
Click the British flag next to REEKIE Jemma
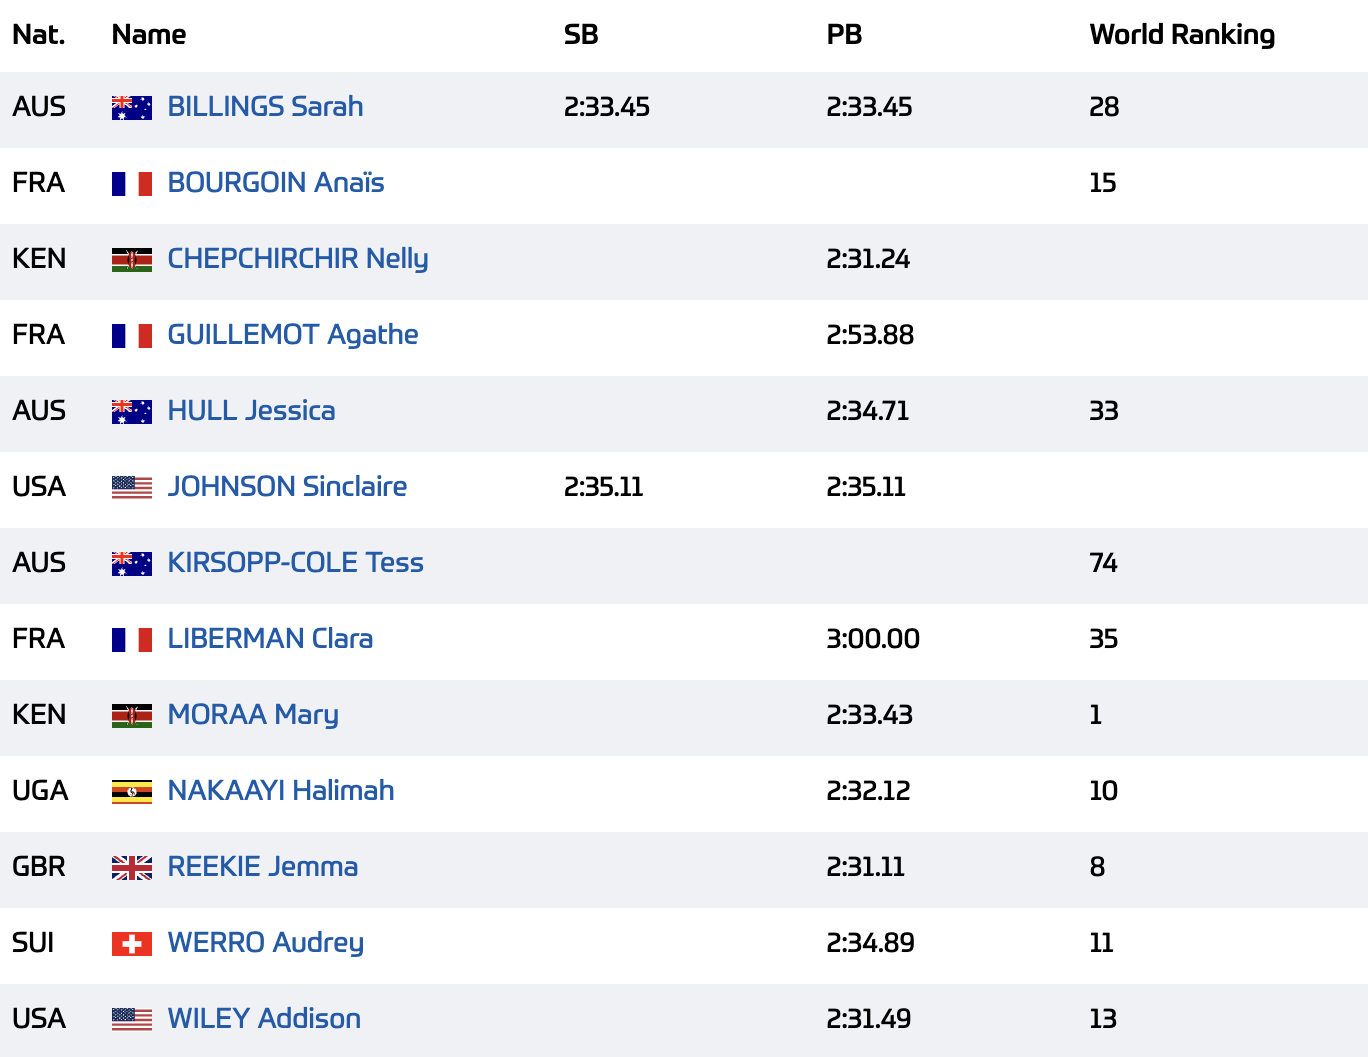pyautogui.click(x=132, y=868)
